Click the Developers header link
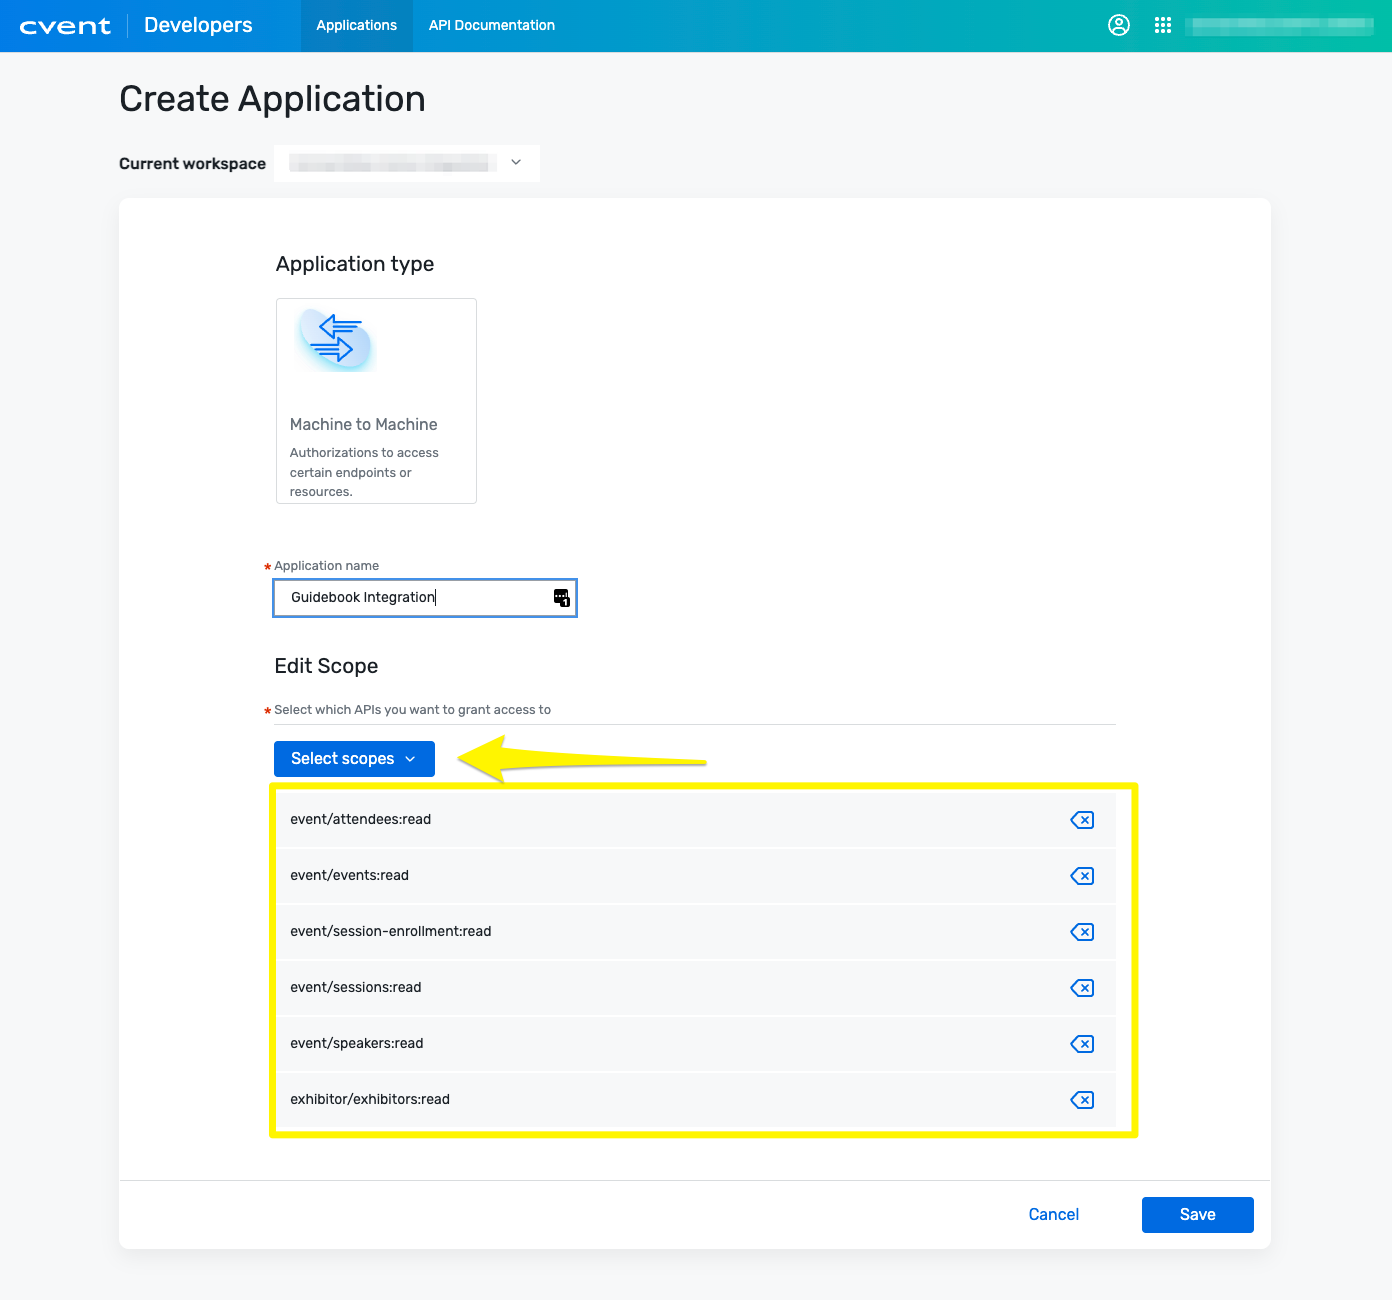The image size is (1392, 1300). click(198, 25)
